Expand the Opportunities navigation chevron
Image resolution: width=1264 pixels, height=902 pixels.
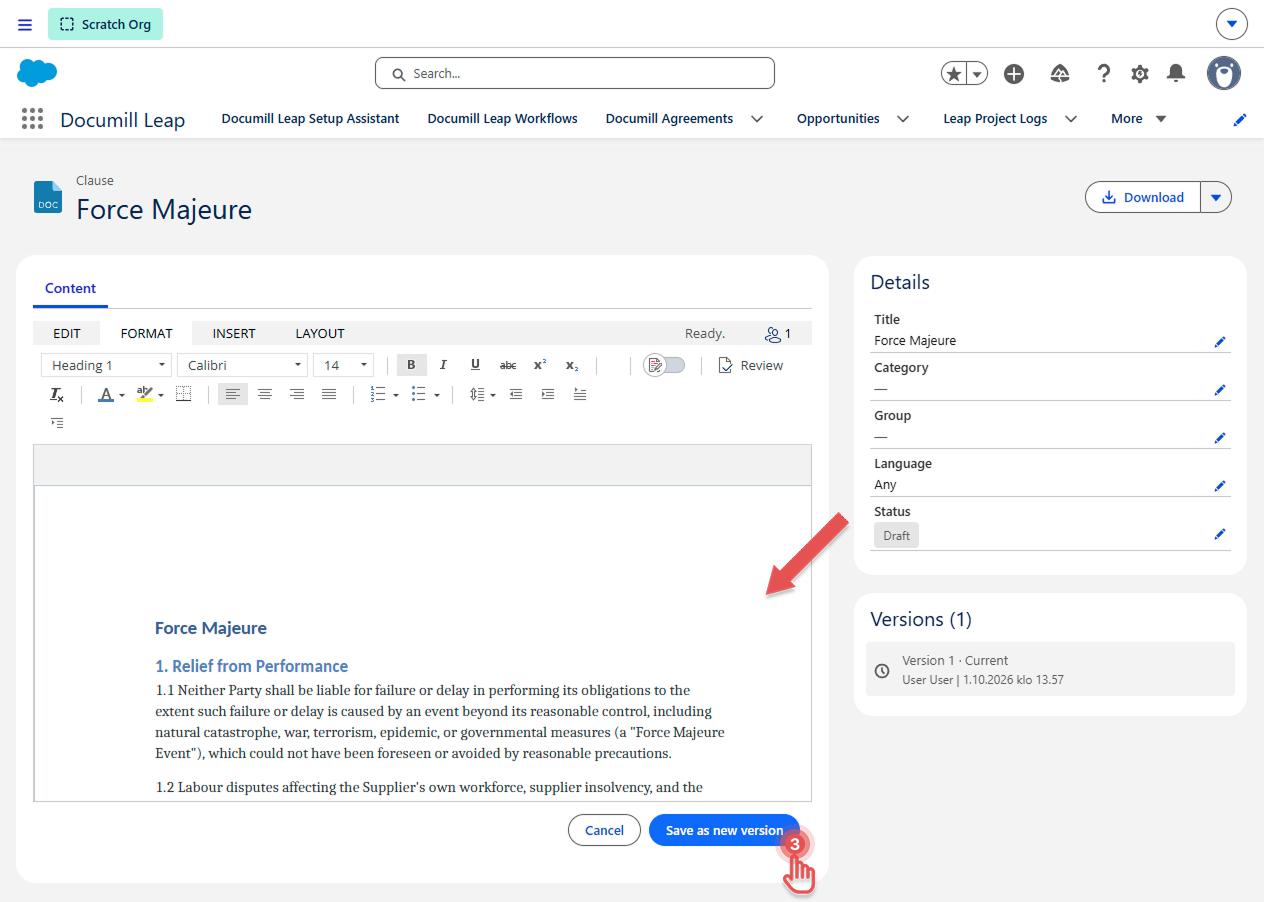(903, 119)
